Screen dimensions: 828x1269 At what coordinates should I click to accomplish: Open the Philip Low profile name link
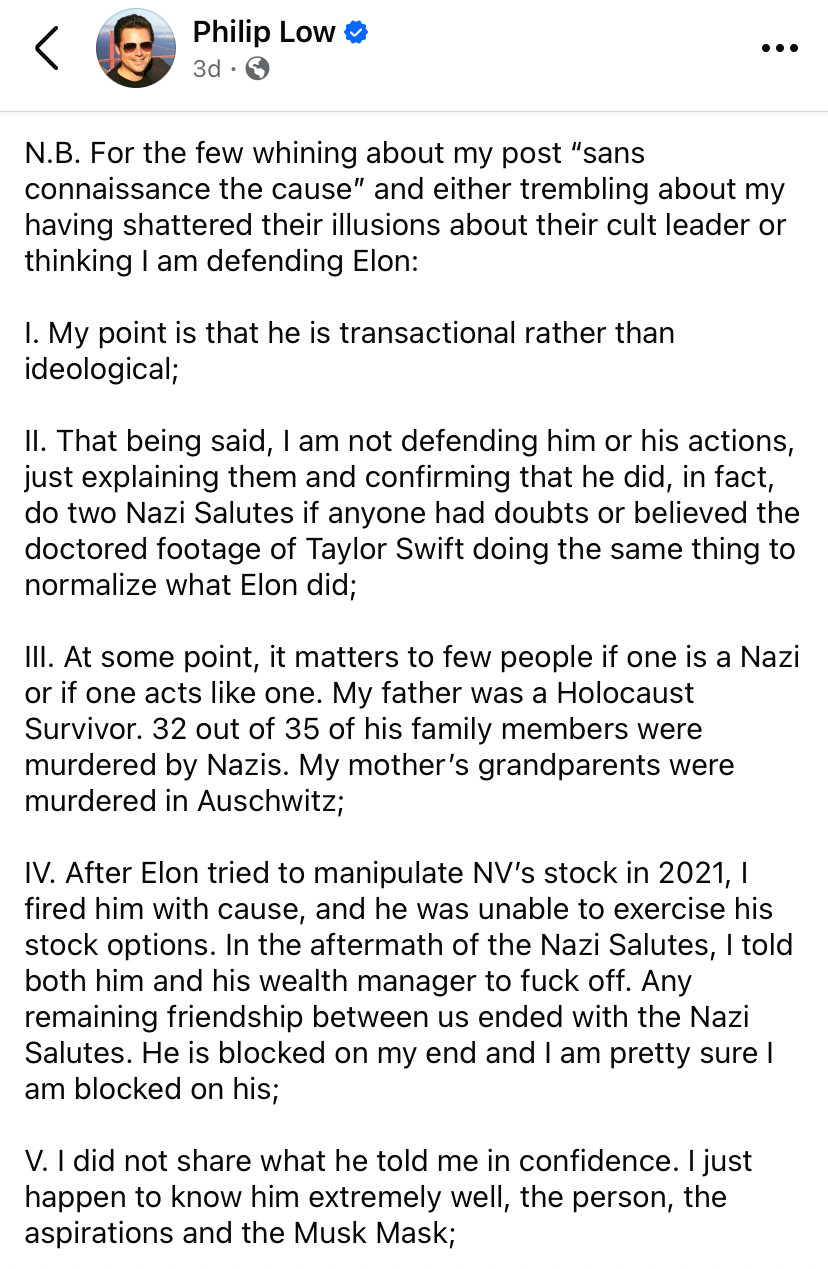point(264,32)
